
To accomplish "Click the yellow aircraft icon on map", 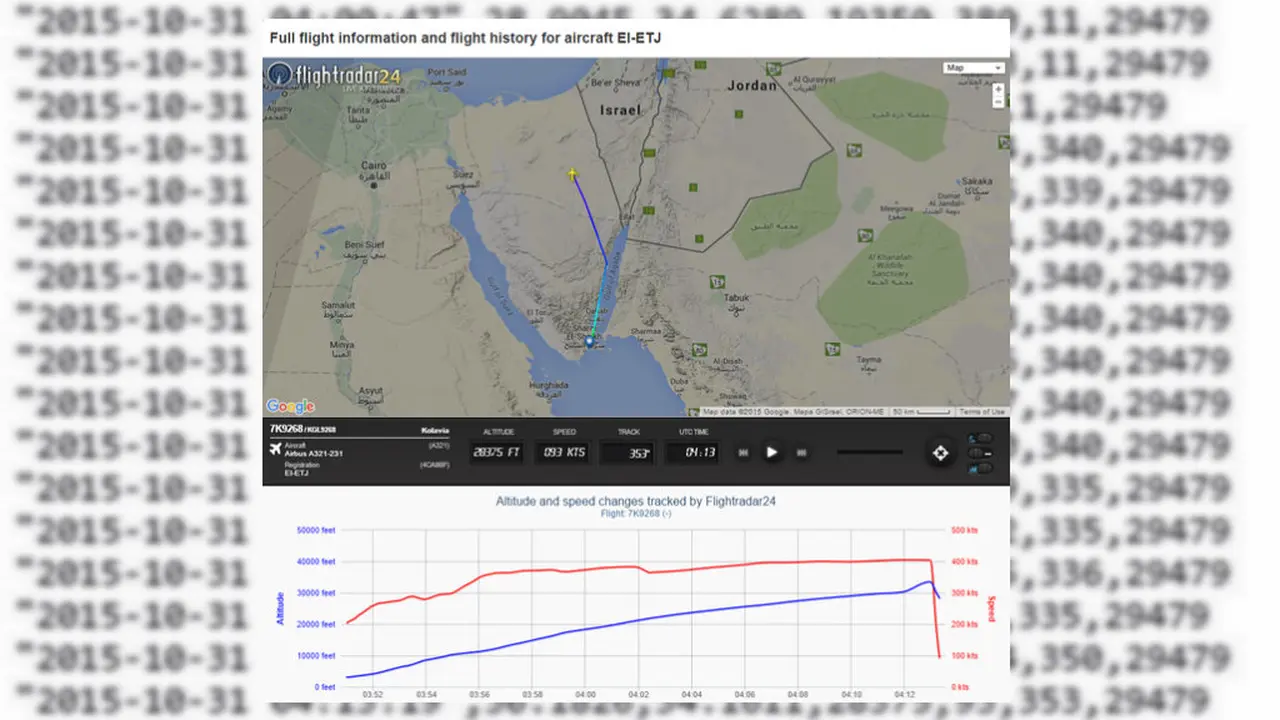I will (572, 175).
